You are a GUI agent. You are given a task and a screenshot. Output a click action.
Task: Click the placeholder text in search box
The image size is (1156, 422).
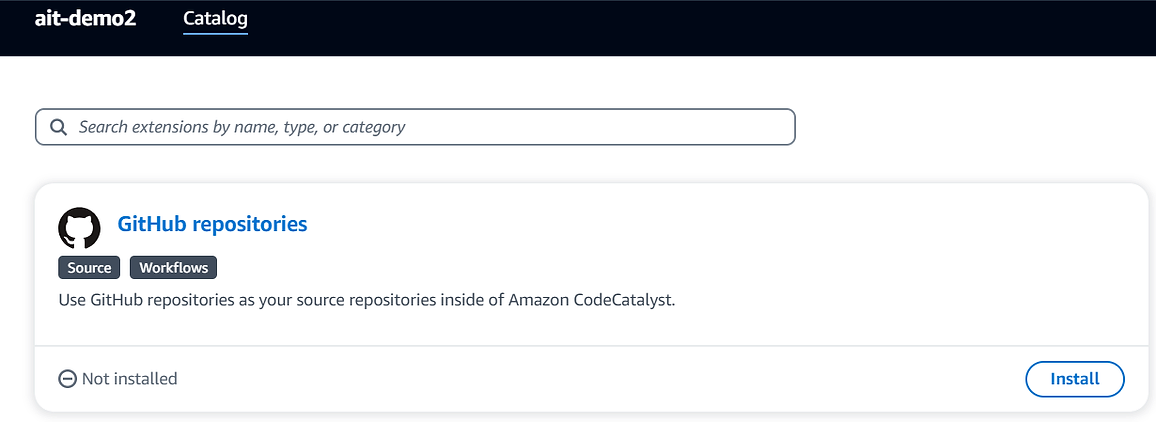click(242, 127)
